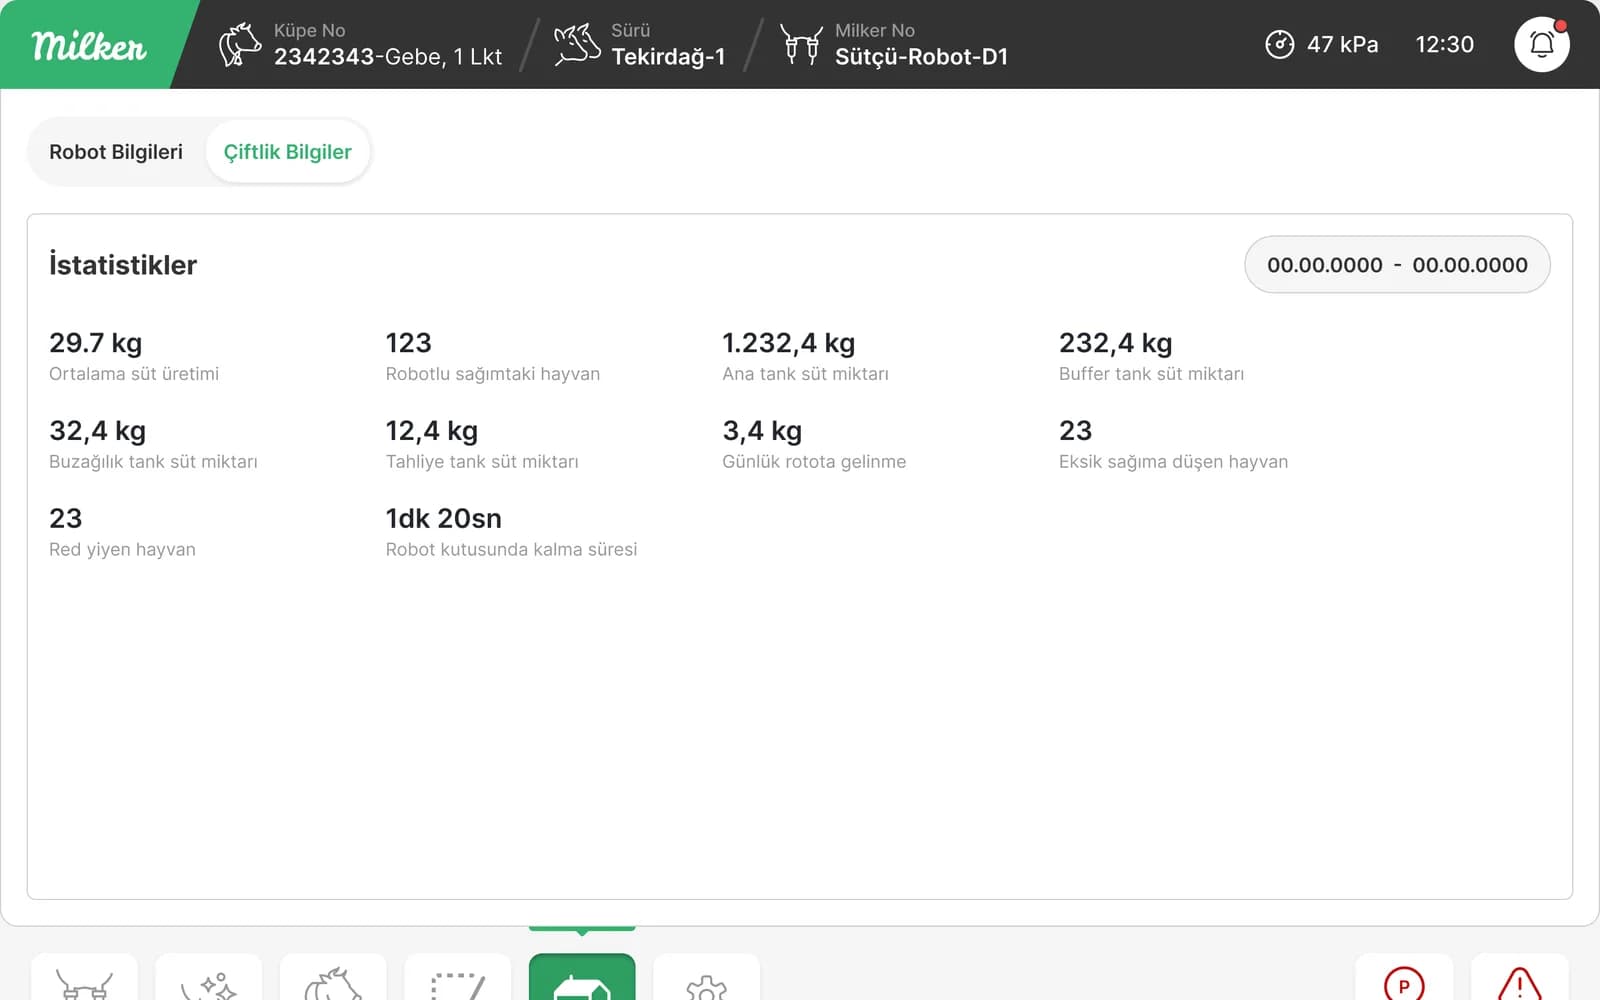Click the Milker logo

point(89,45)
